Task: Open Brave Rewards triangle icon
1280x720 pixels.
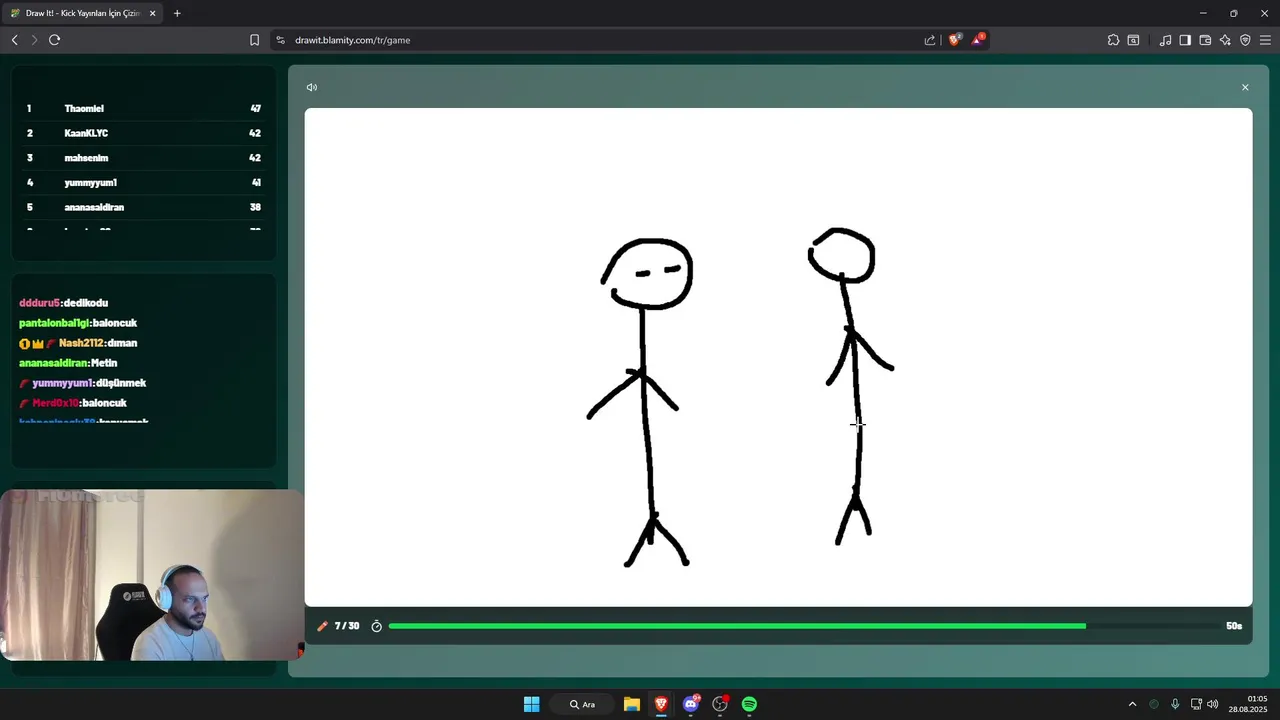Action: (x=979, y=40)
